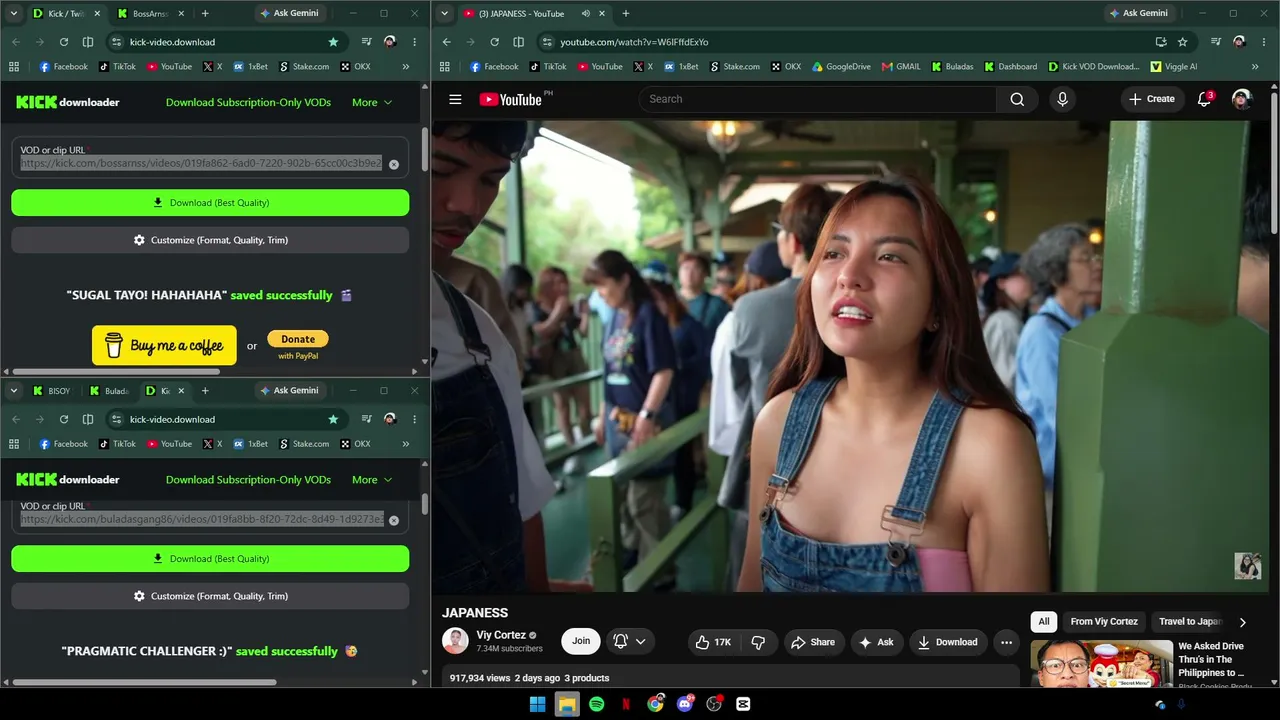Toggle side panel in top-left Kick window
Image resolution: width=1280 pixels, height=720 pixels.
point(88,42)
